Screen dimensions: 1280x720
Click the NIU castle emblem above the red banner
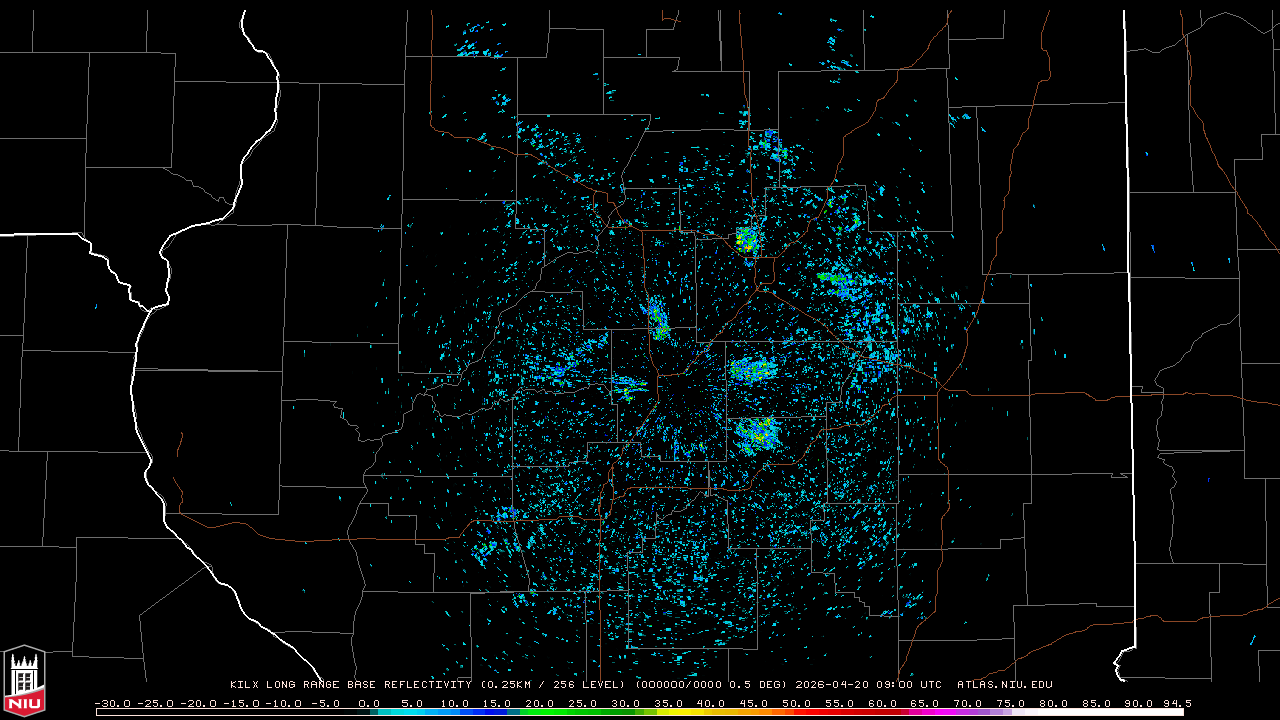click(24, 672)
